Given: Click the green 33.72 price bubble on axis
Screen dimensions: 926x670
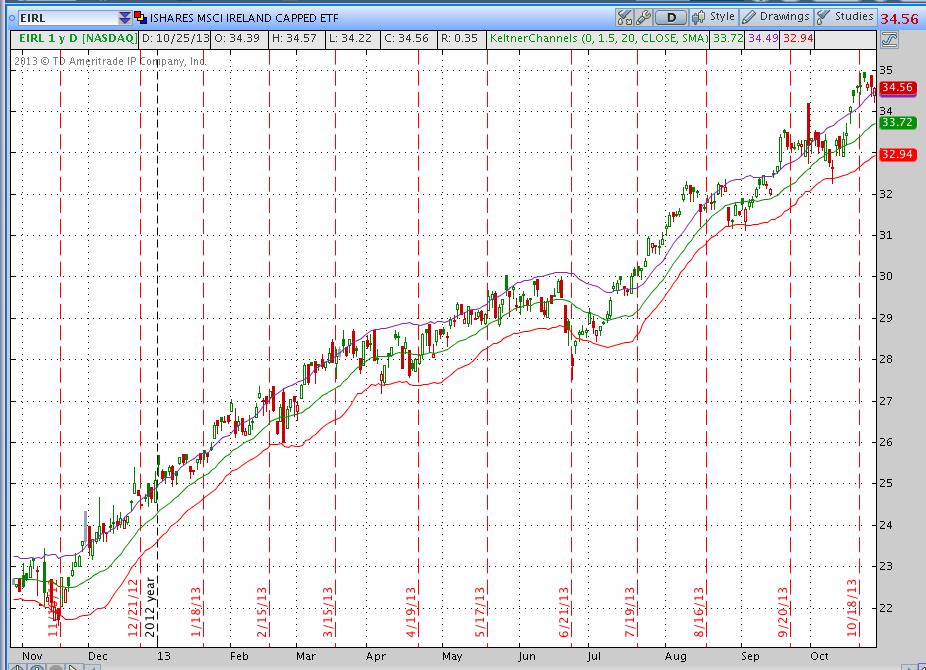Looking at the screenshot, I should pyautogui.click(x=897, y=122).
